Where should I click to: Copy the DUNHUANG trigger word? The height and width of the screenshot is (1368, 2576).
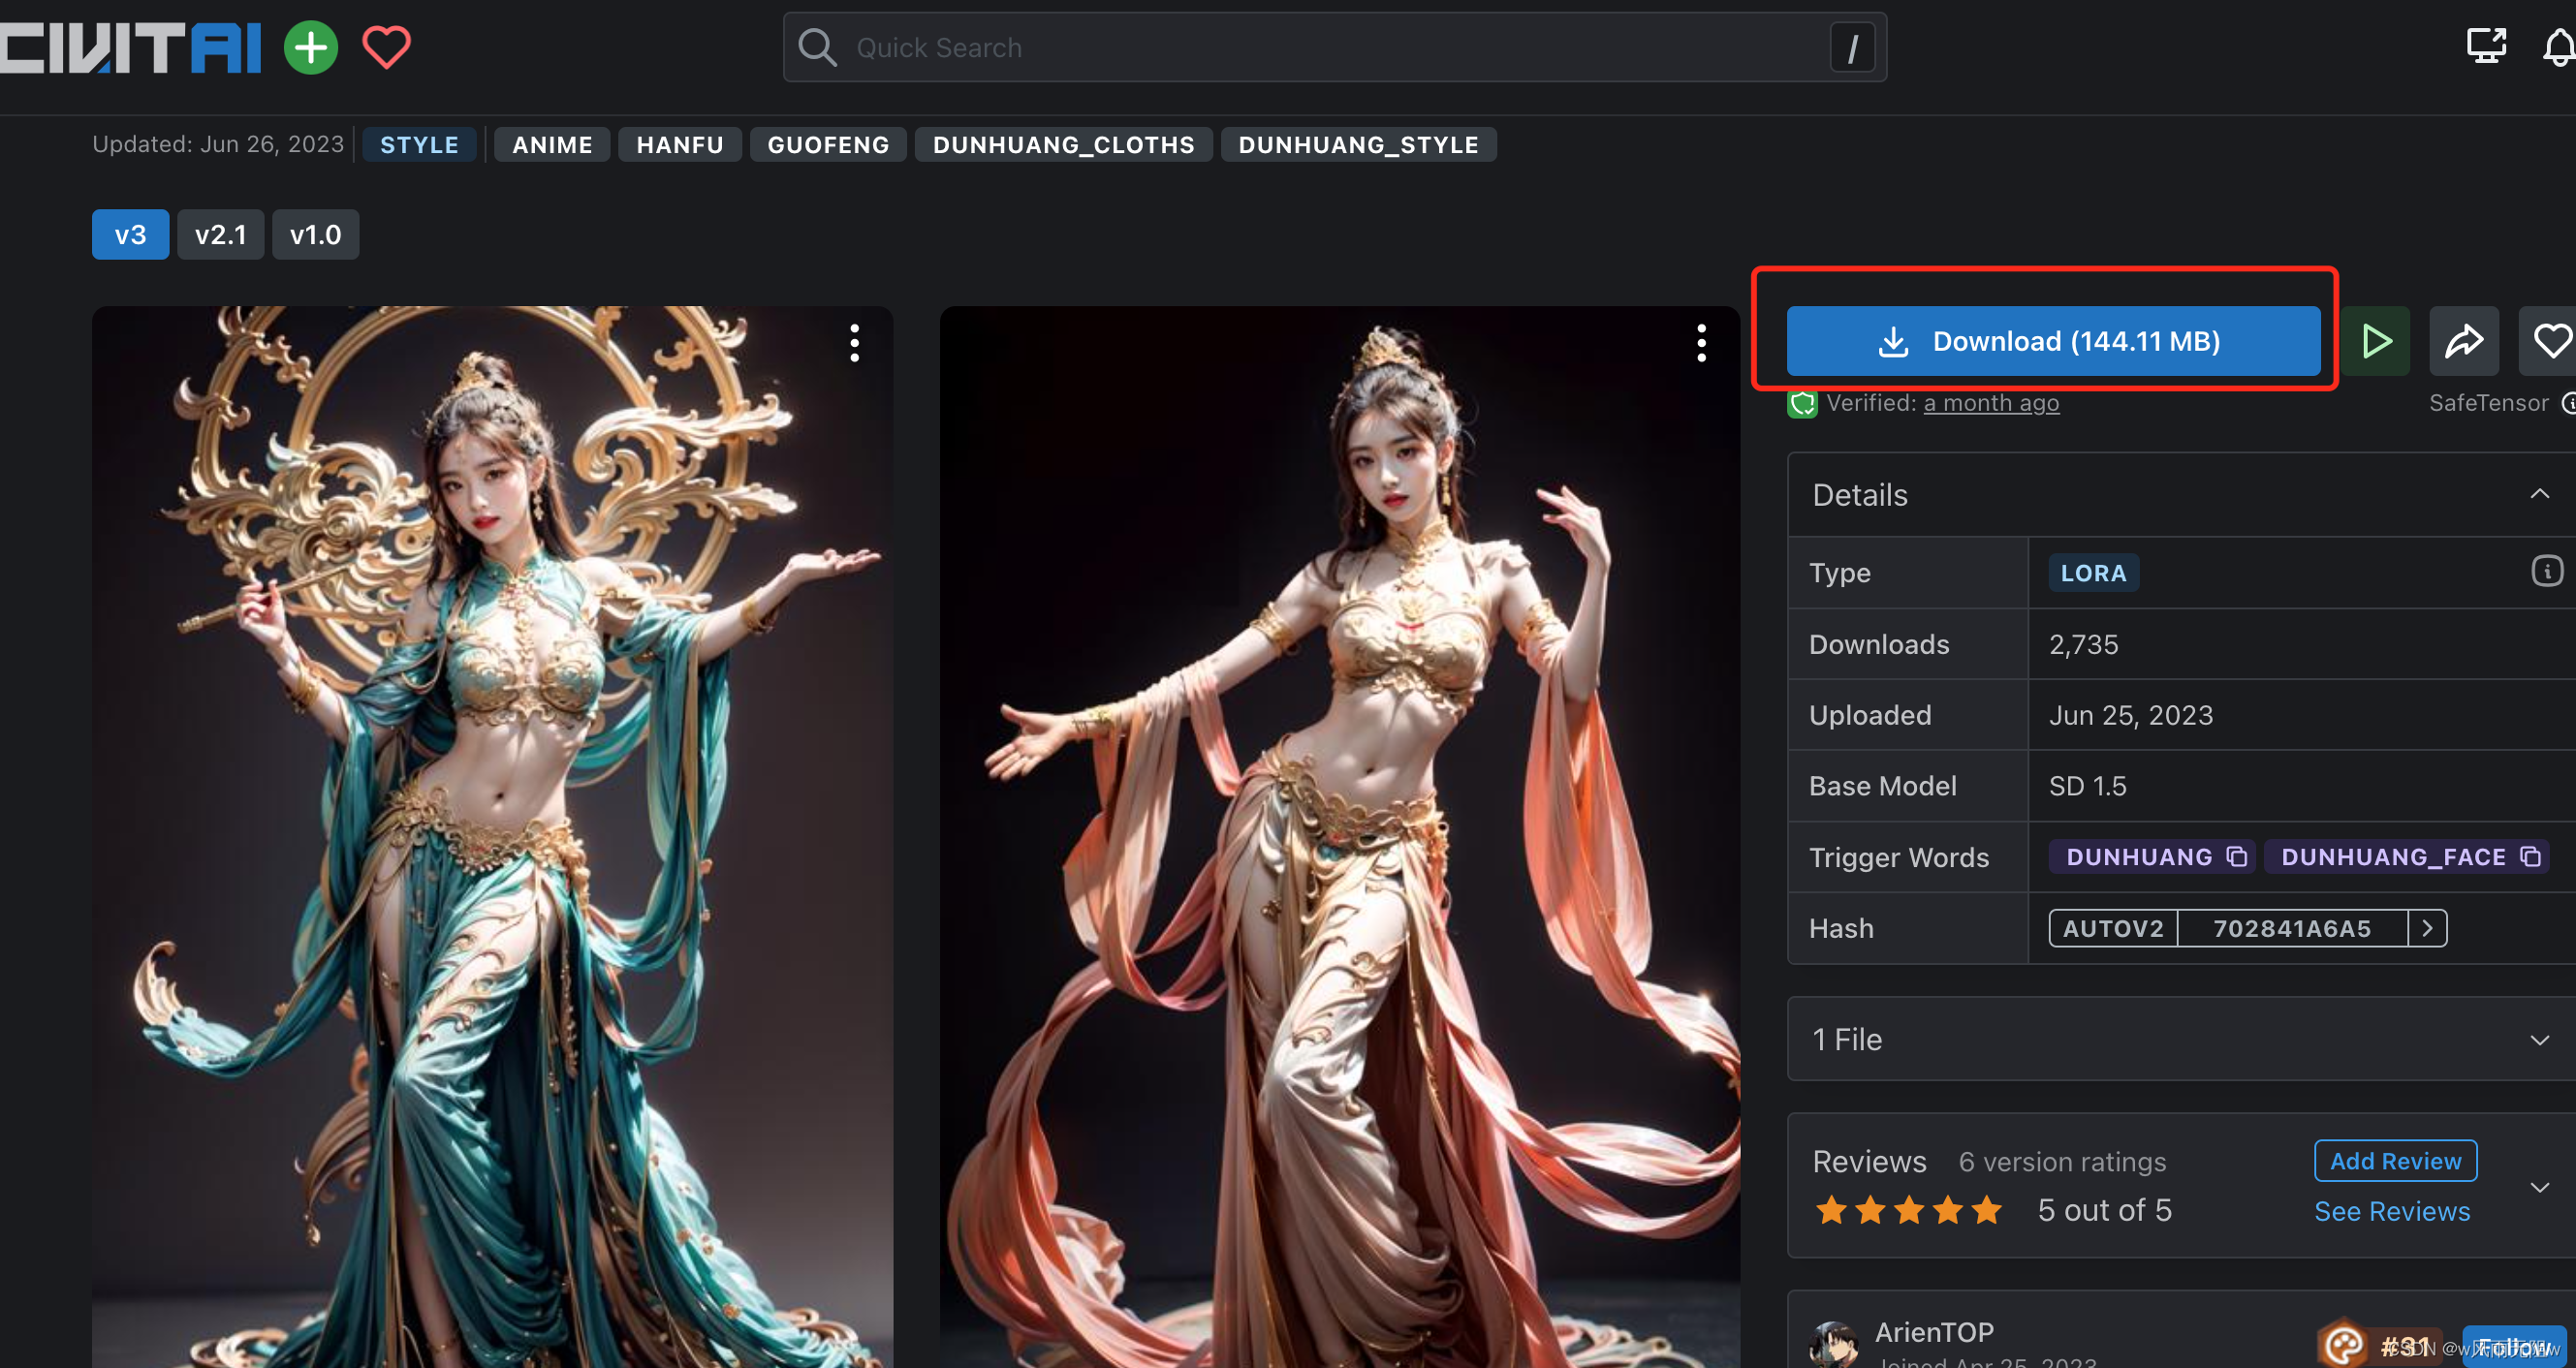(2236, 857)
